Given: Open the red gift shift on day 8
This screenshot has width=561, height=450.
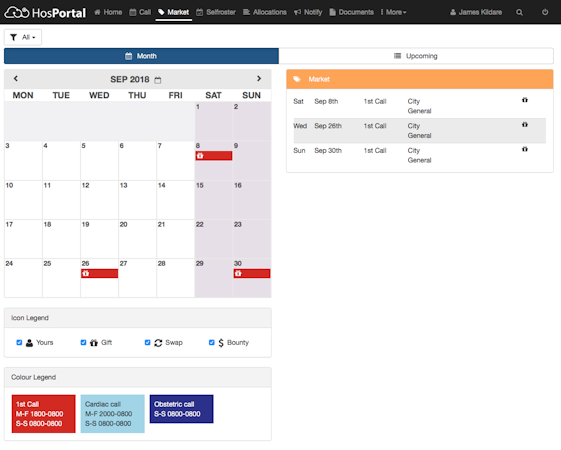Looking at the screenshot, I should (x=214, y=156).
